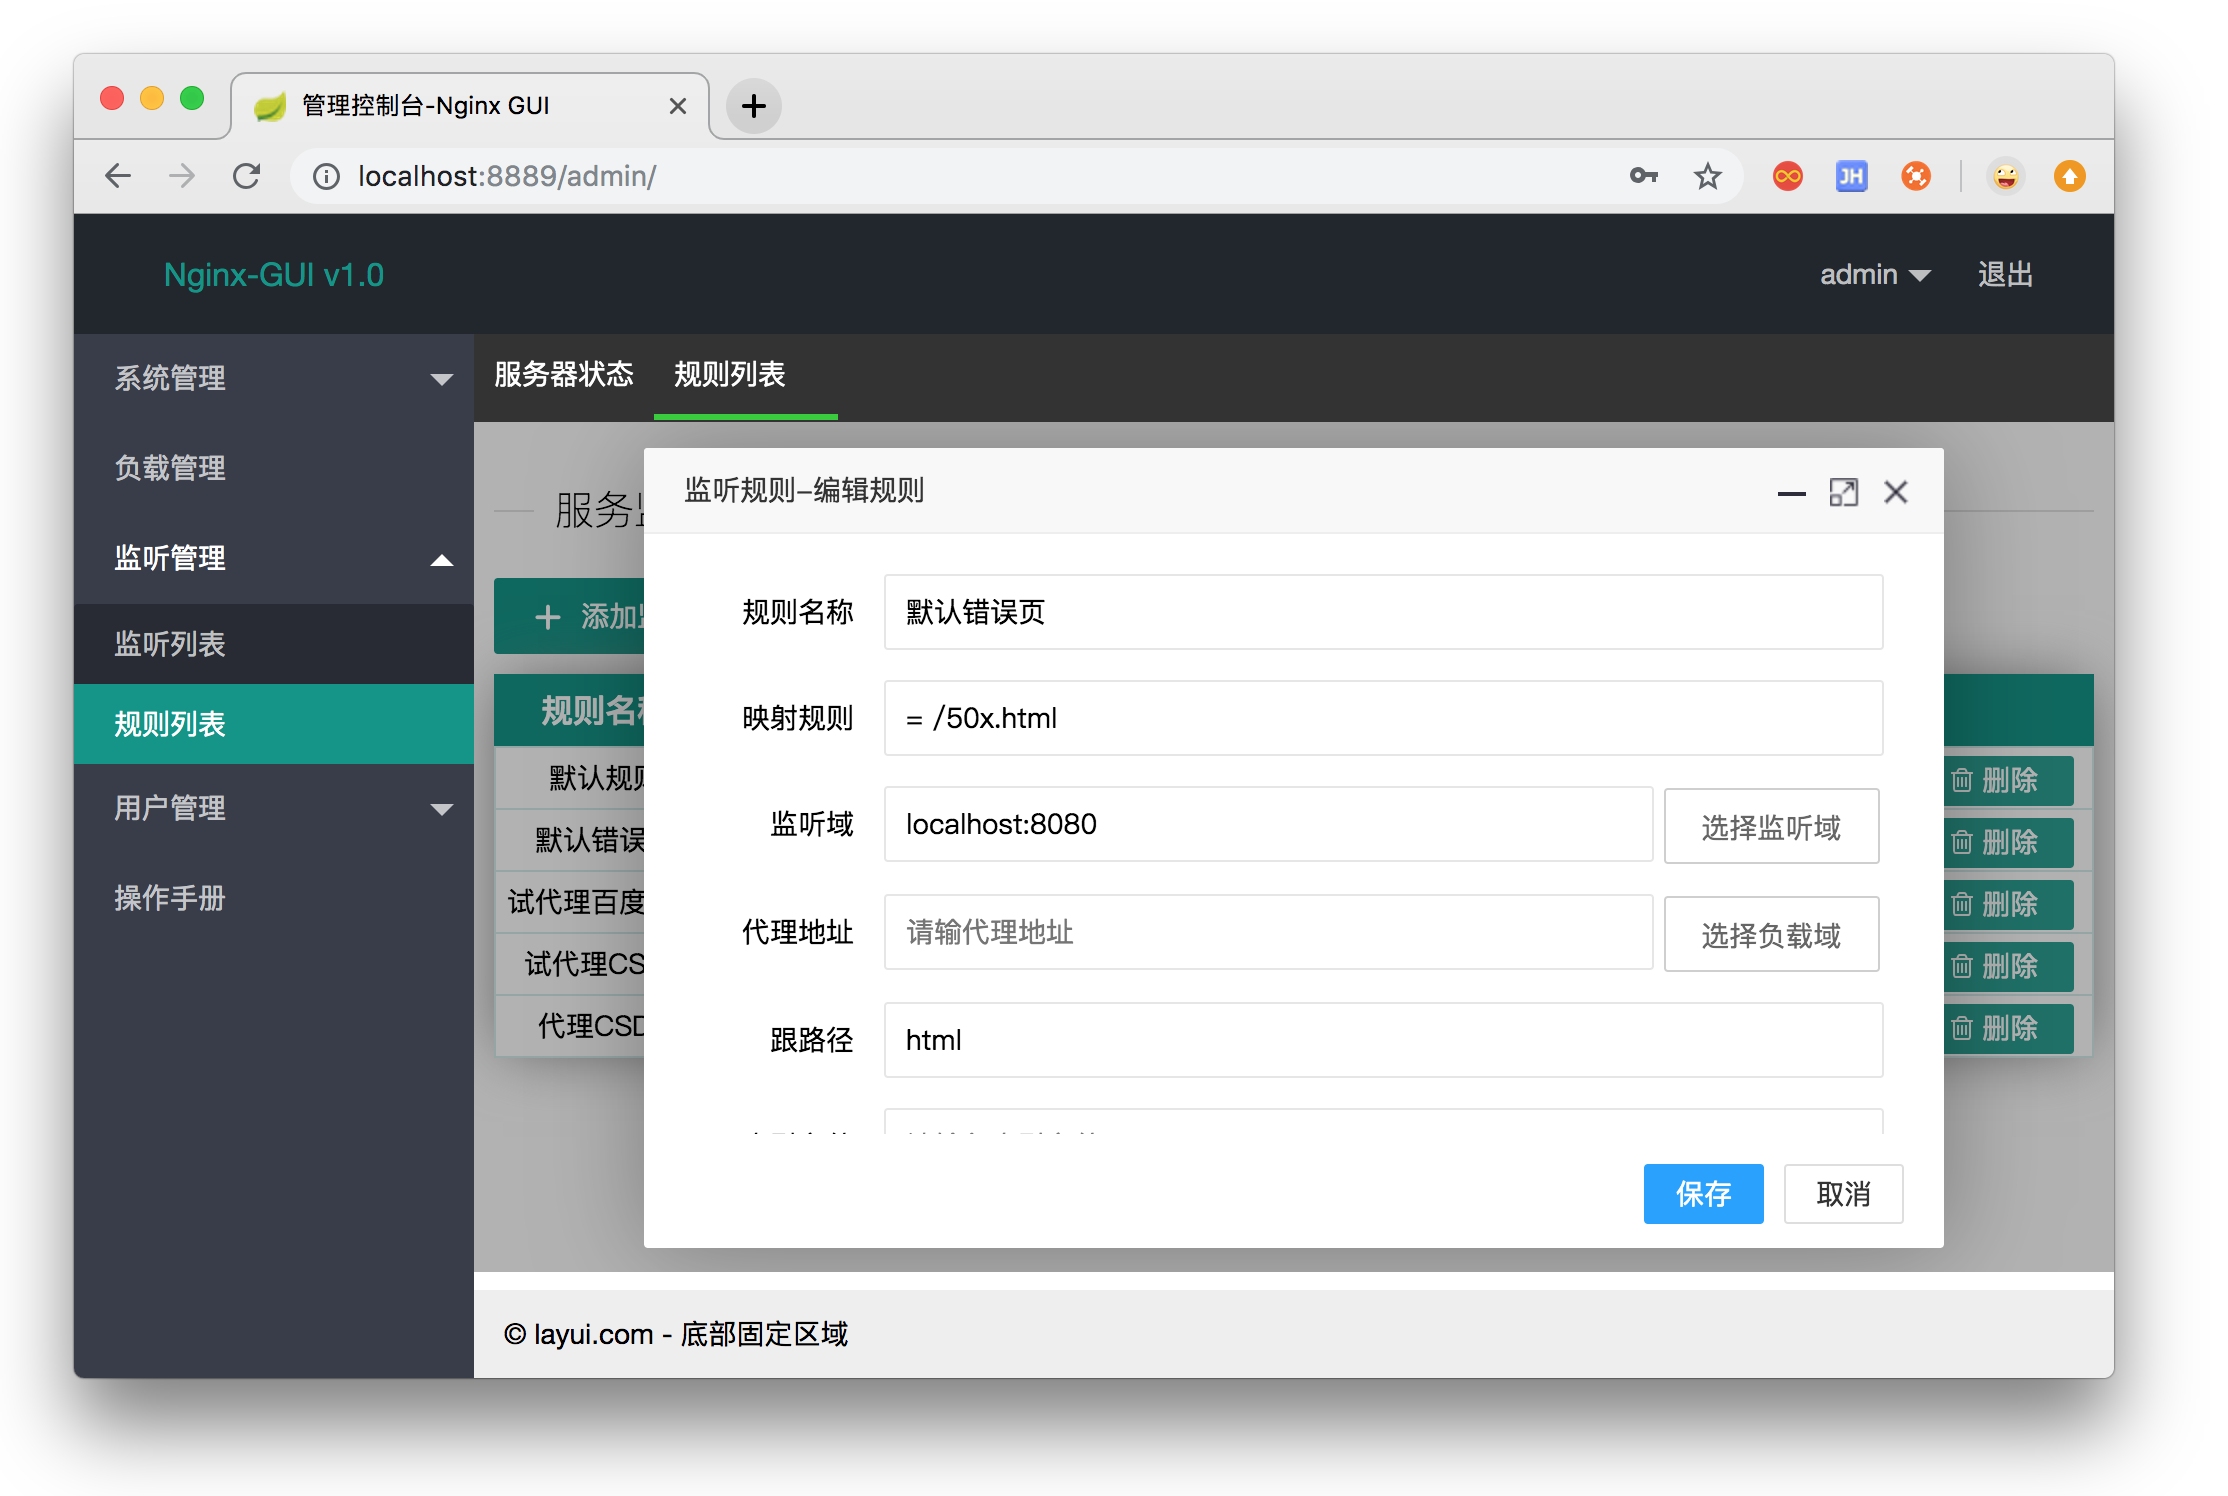Click the 代理地址 input field
The height and width of the screenshot is (1496, 2228).
(x=1267, y=933)
